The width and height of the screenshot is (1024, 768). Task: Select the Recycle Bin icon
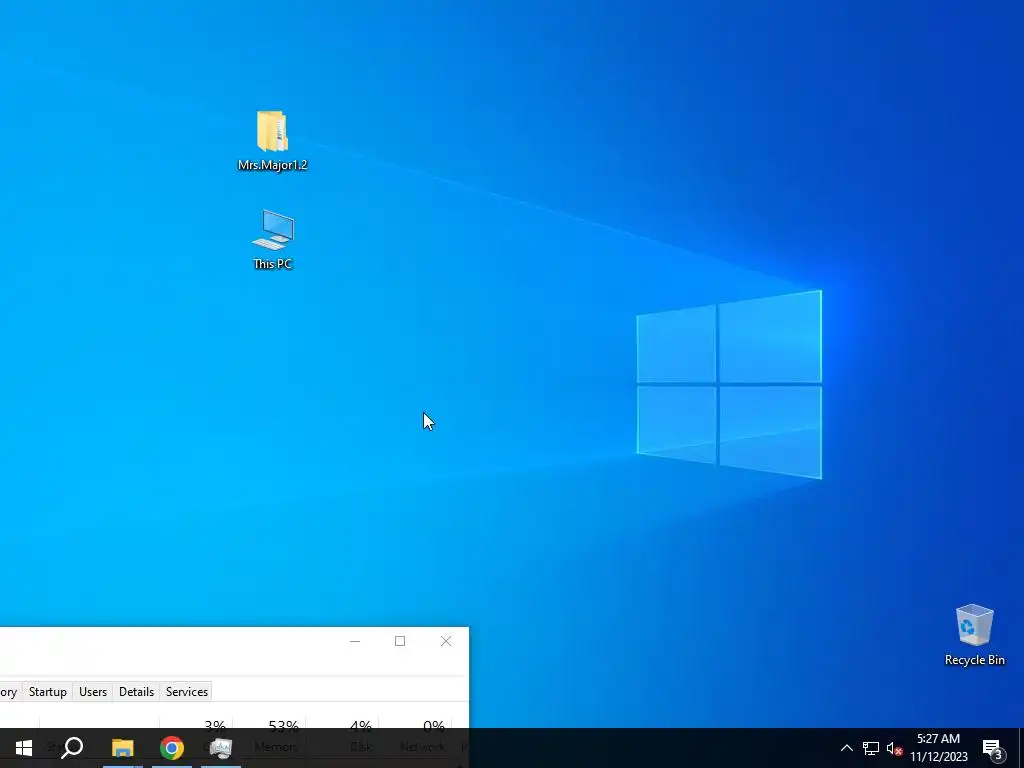click(x=974, y=635)
